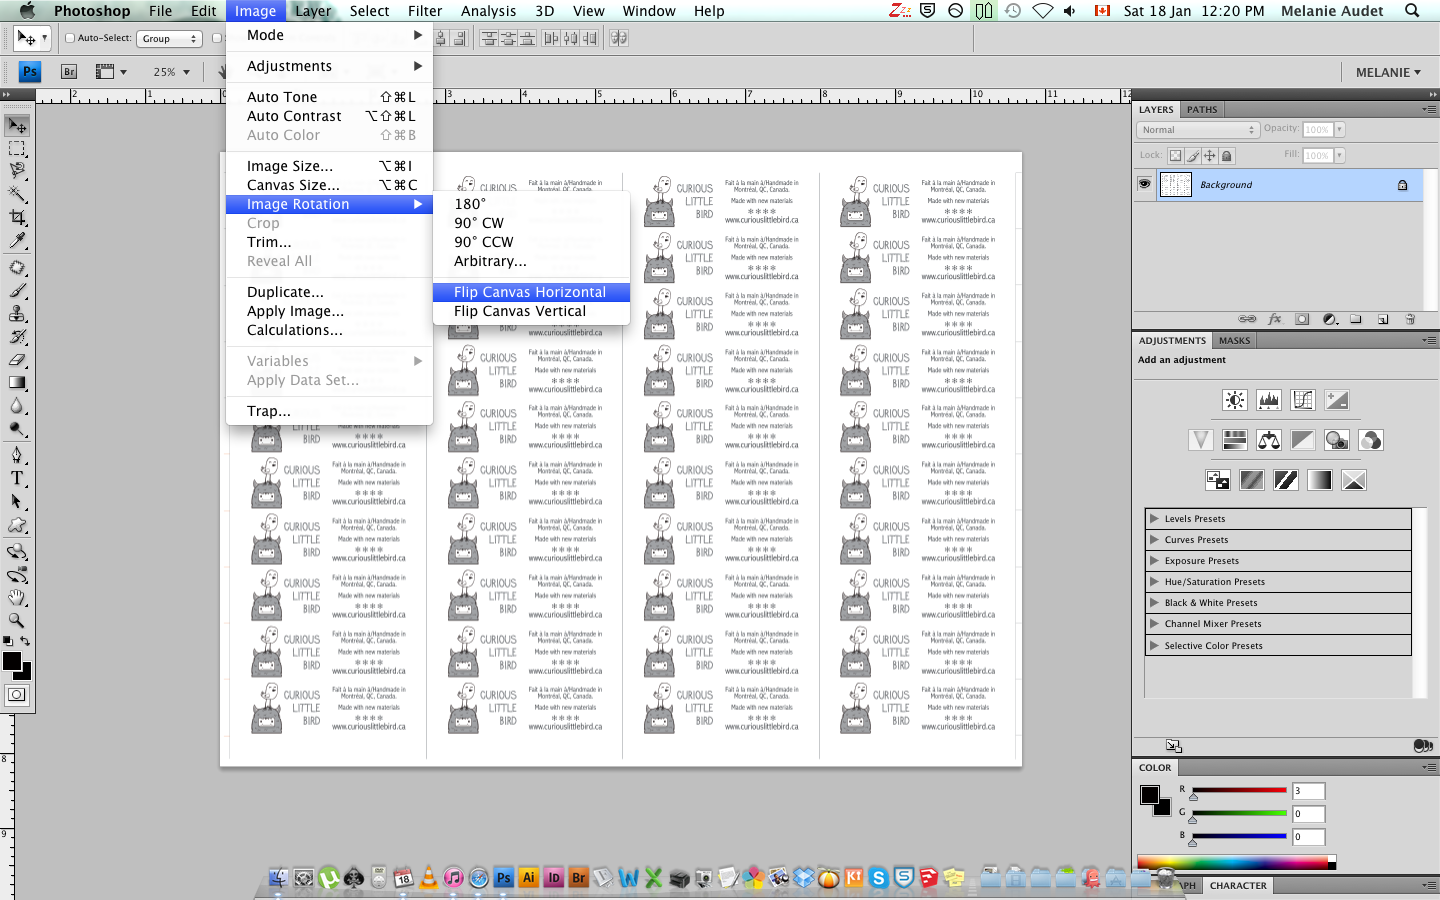Add a Photo Filter adjustment
This screenshot has height=900, width=1440.
point(1337,440)
